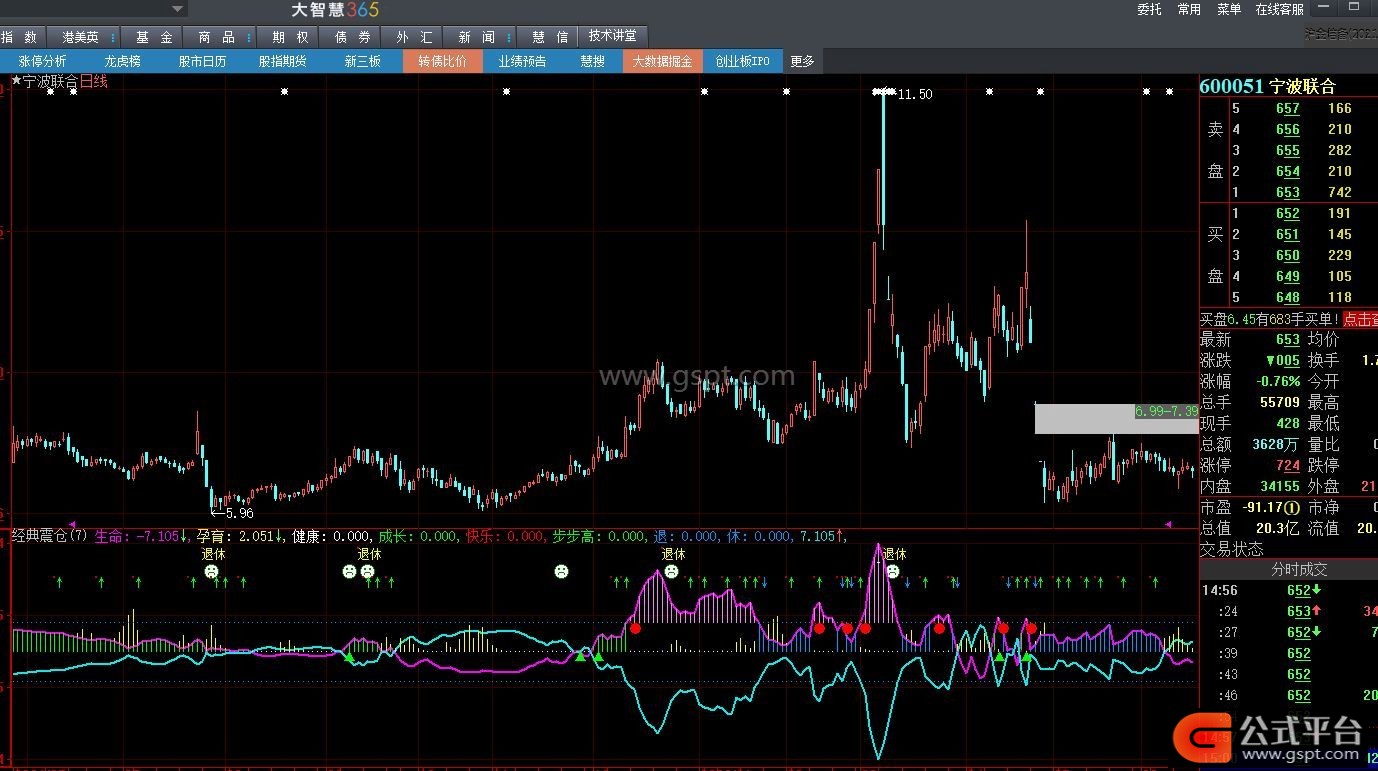Screen dimensions: 1378x771
Task: Select buy level 3 price 650
Action: coord(1288,255)
